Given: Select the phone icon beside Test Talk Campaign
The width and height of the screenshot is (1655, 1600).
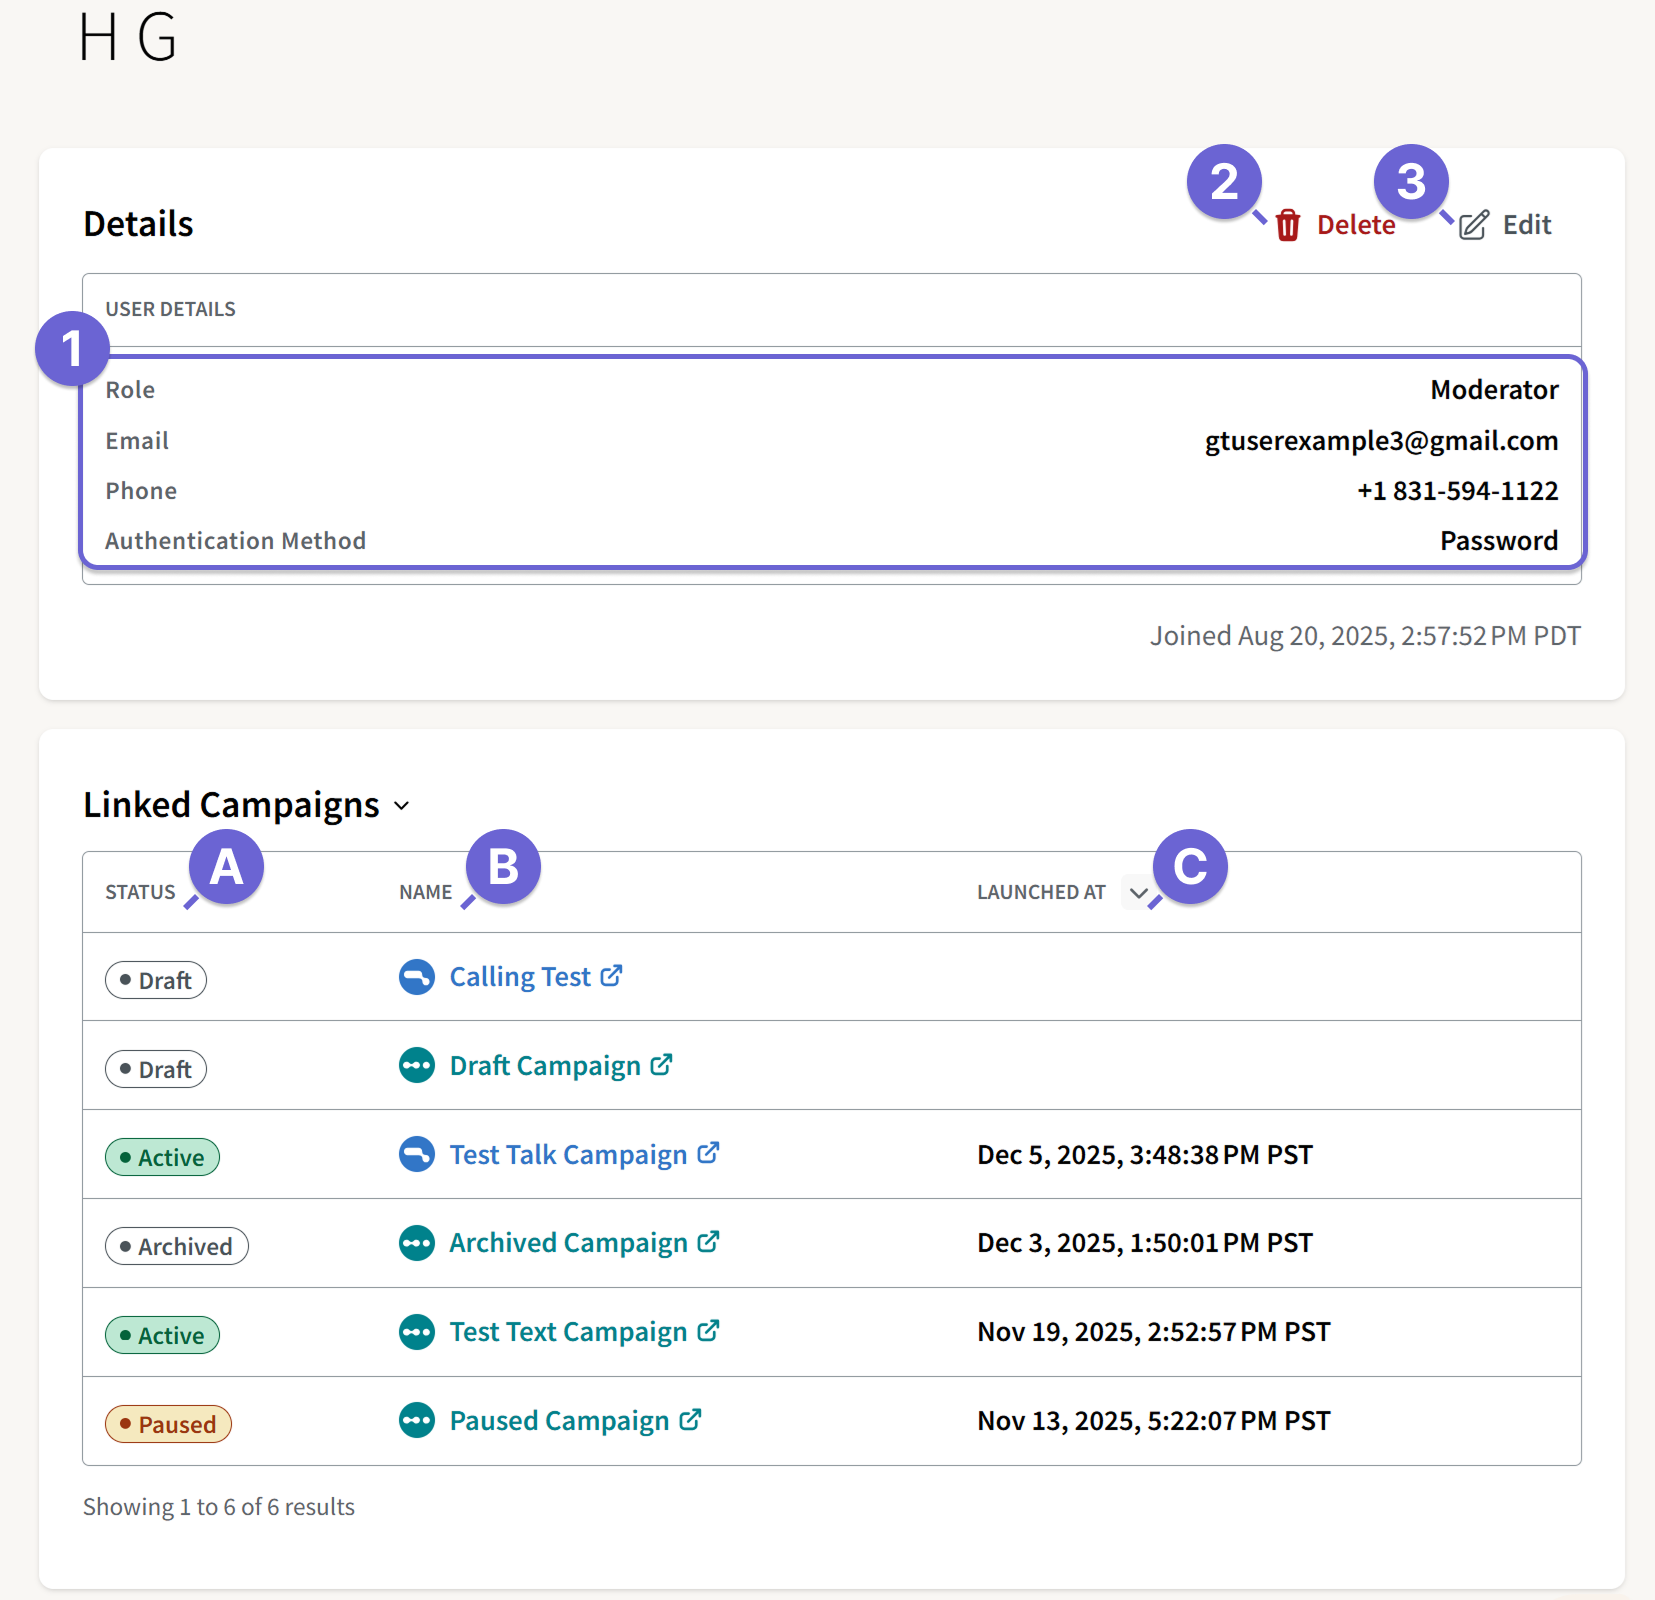Looking at the screenshot, I should click(x=417, y=1155).
